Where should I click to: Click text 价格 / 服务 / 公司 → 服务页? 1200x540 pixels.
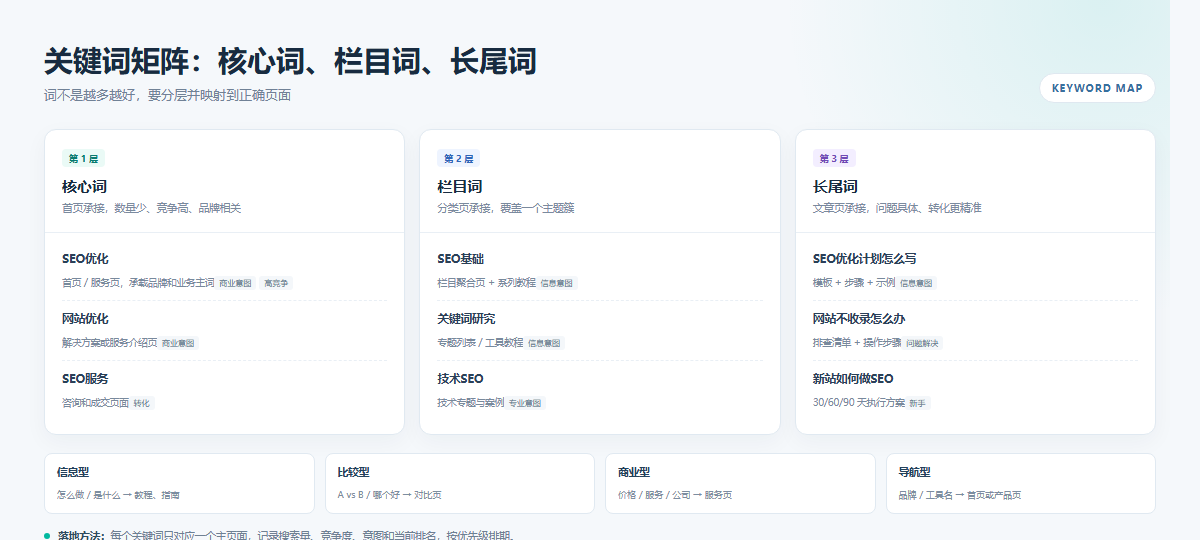675,495
